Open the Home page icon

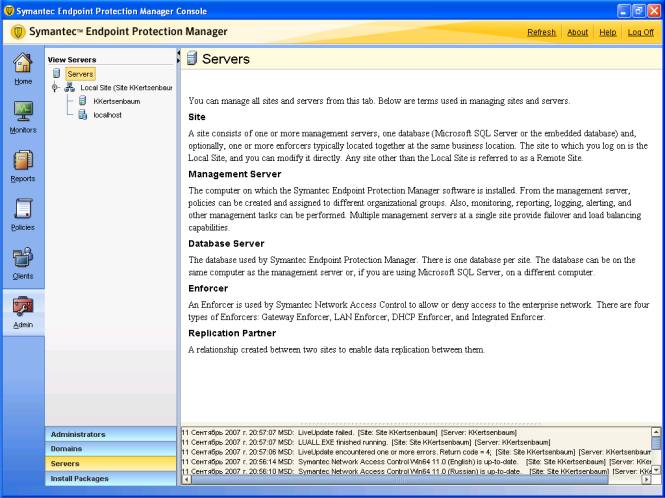tap(23, 63)
